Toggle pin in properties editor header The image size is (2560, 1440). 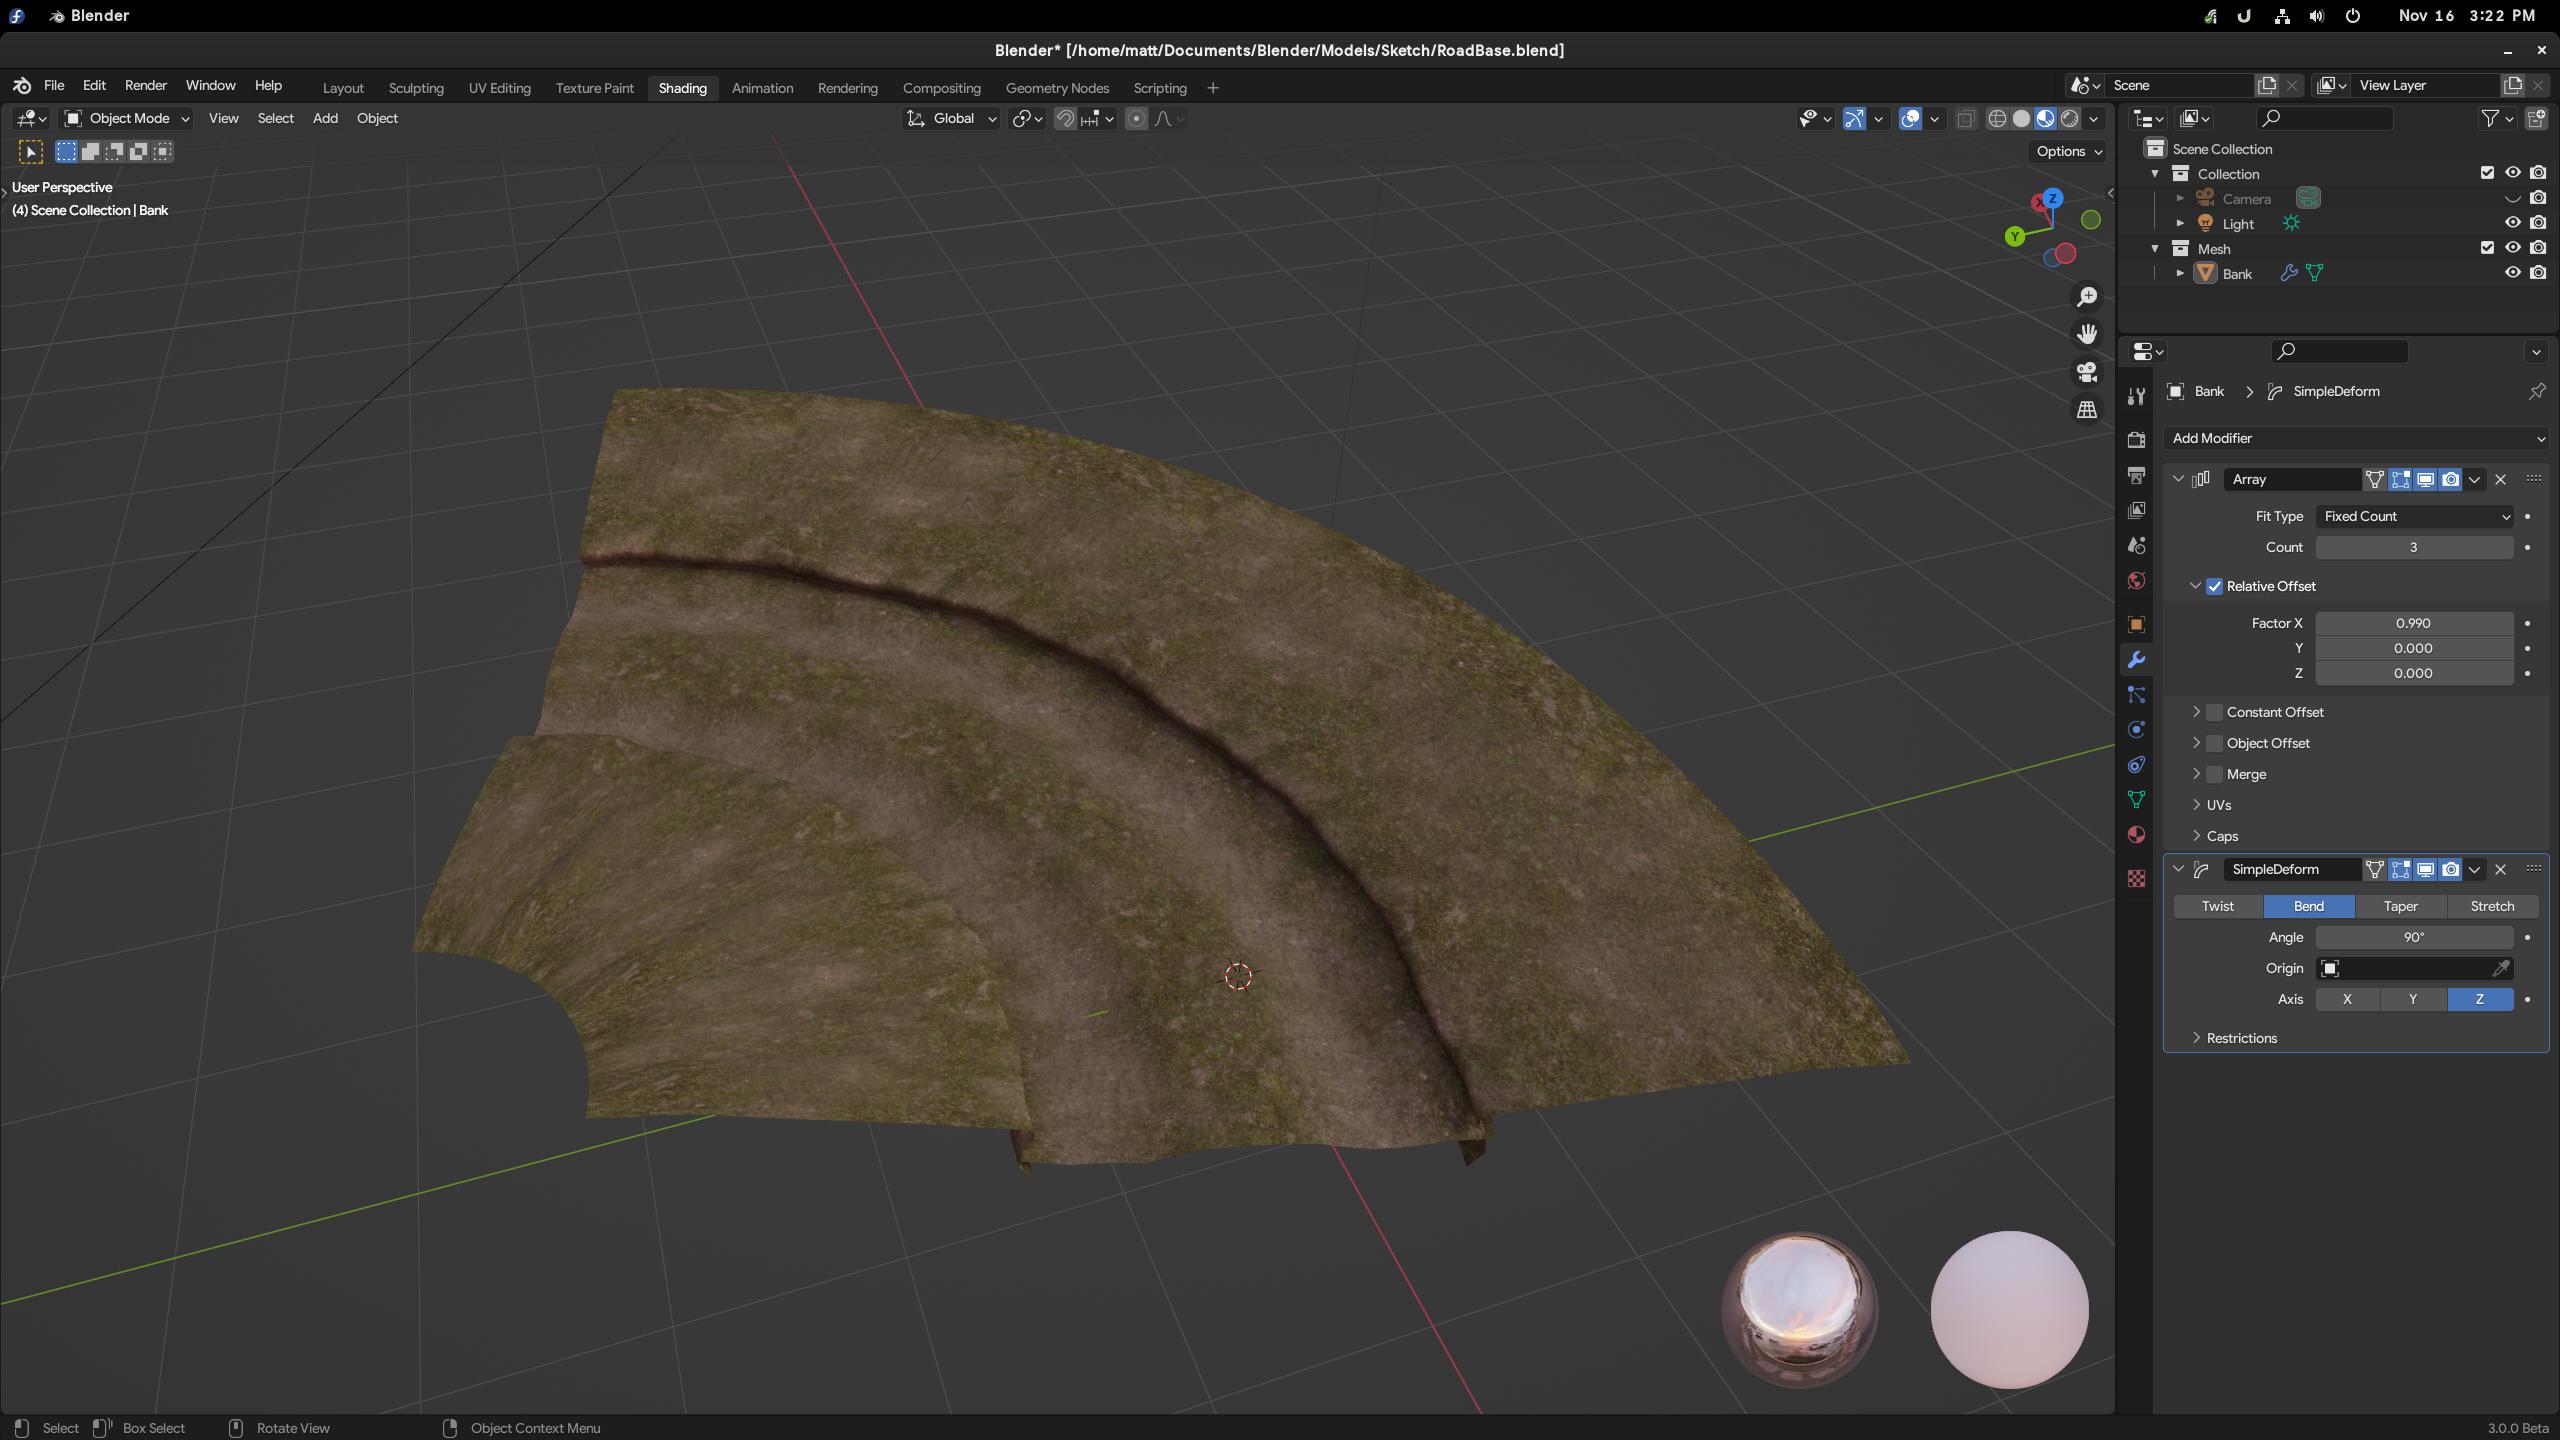point(2536,391)
